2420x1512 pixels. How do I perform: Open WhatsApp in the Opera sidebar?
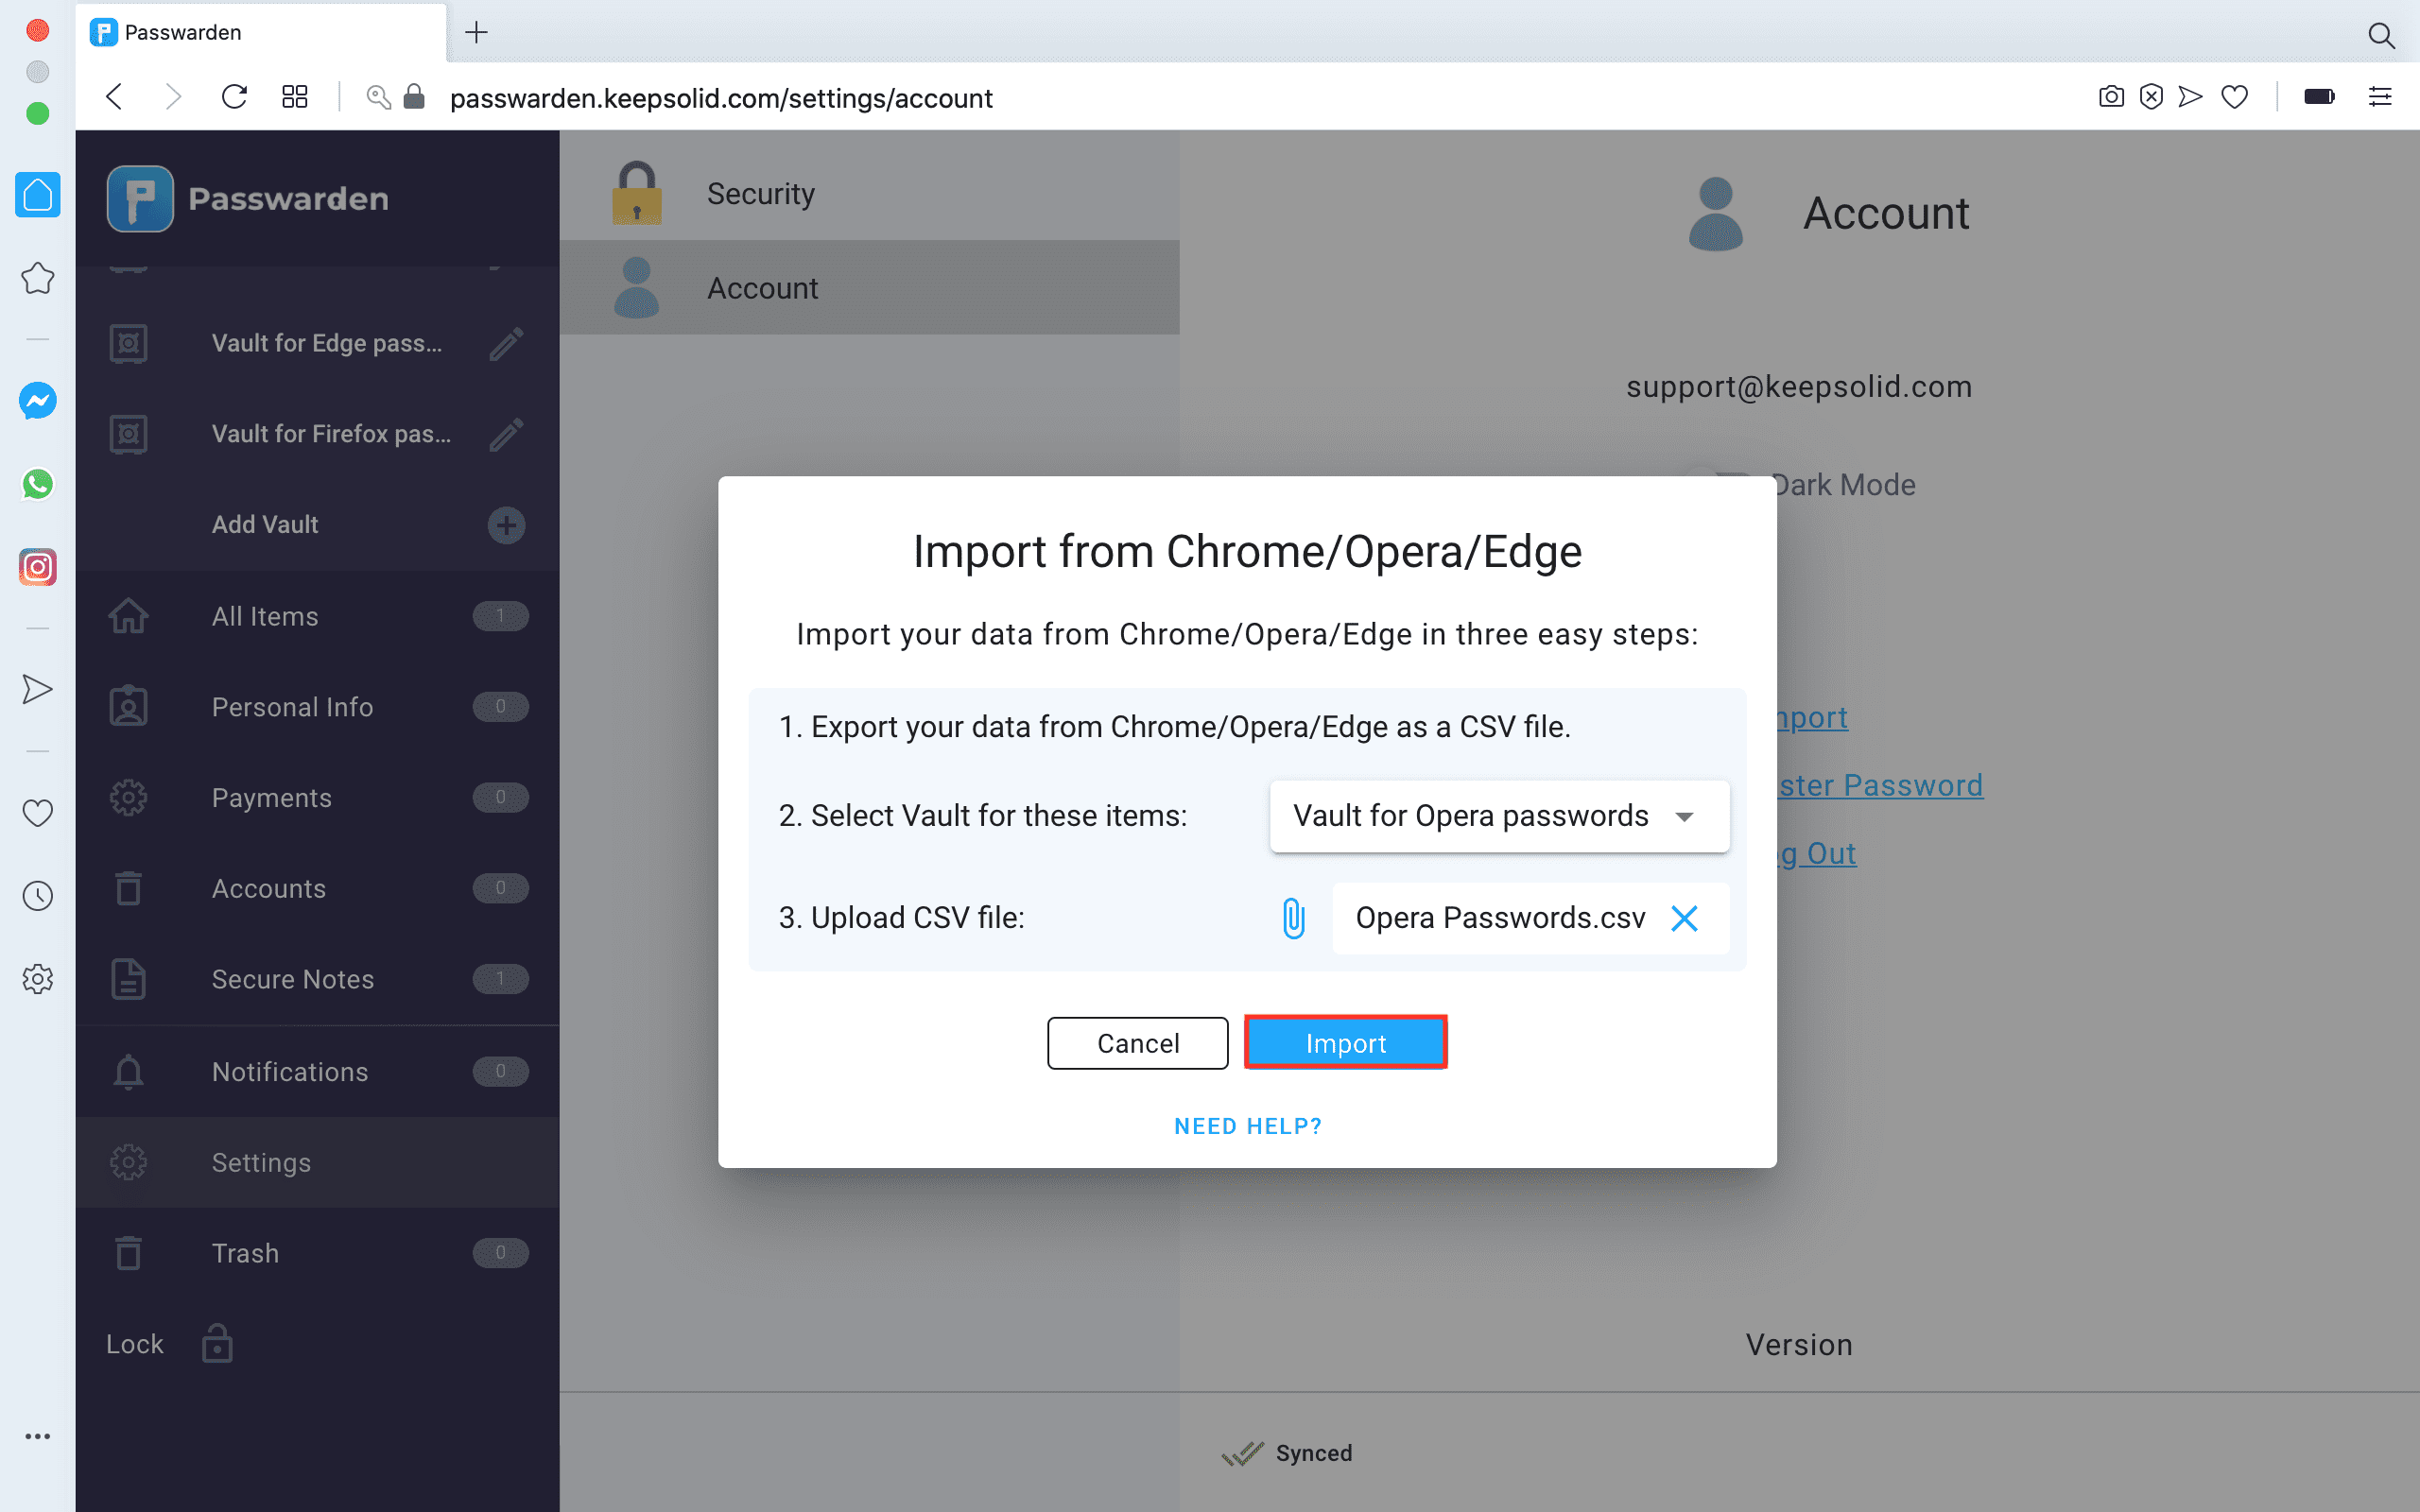tap(38, 484)
